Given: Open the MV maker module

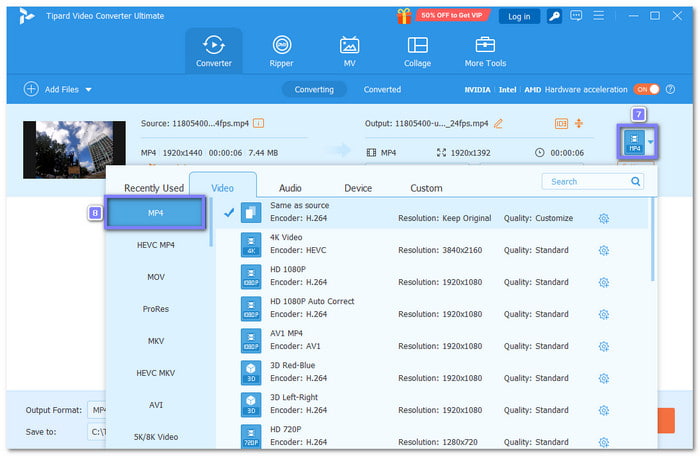Looking at the screenshot, I should tap(349, 50).
